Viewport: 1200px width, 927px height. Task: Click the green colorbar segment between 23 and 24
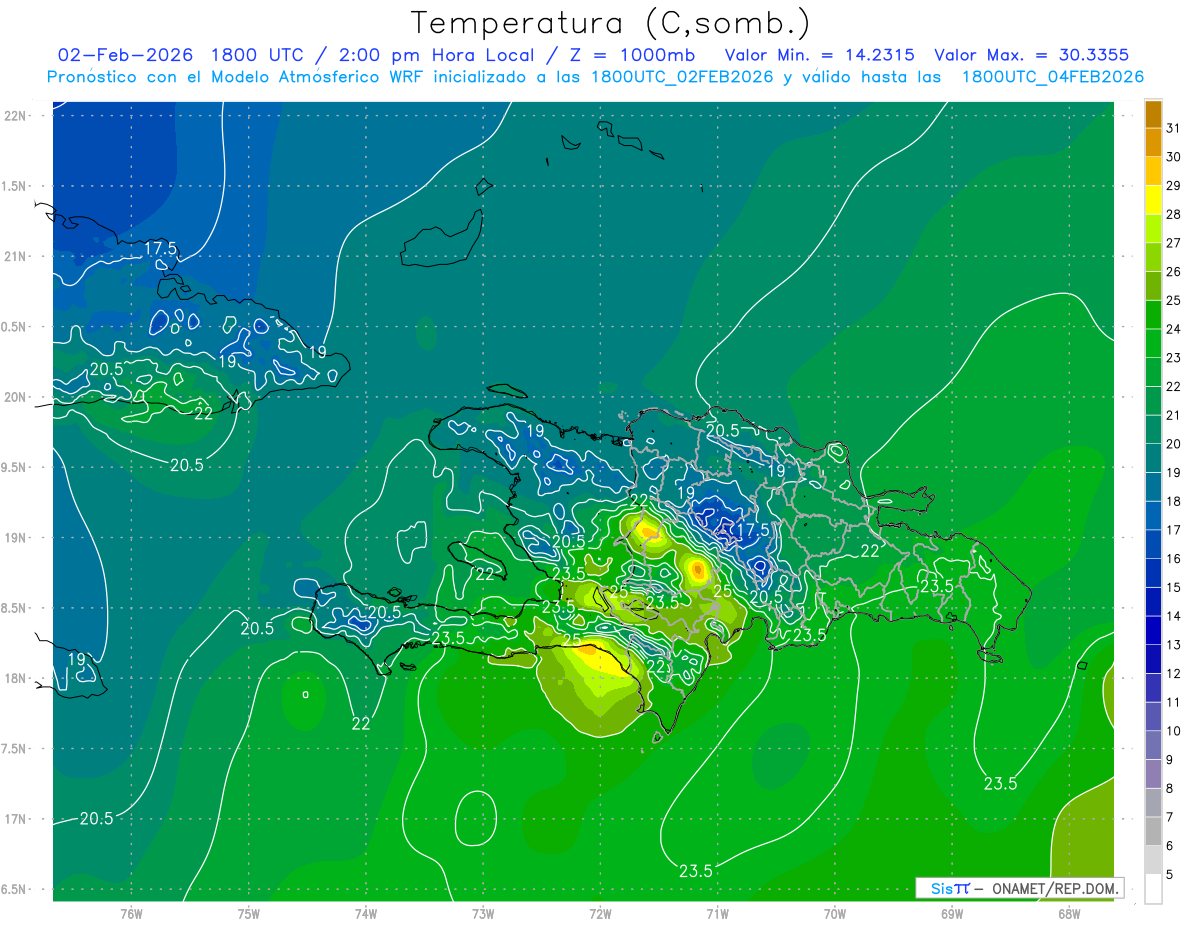[1153, 343]
